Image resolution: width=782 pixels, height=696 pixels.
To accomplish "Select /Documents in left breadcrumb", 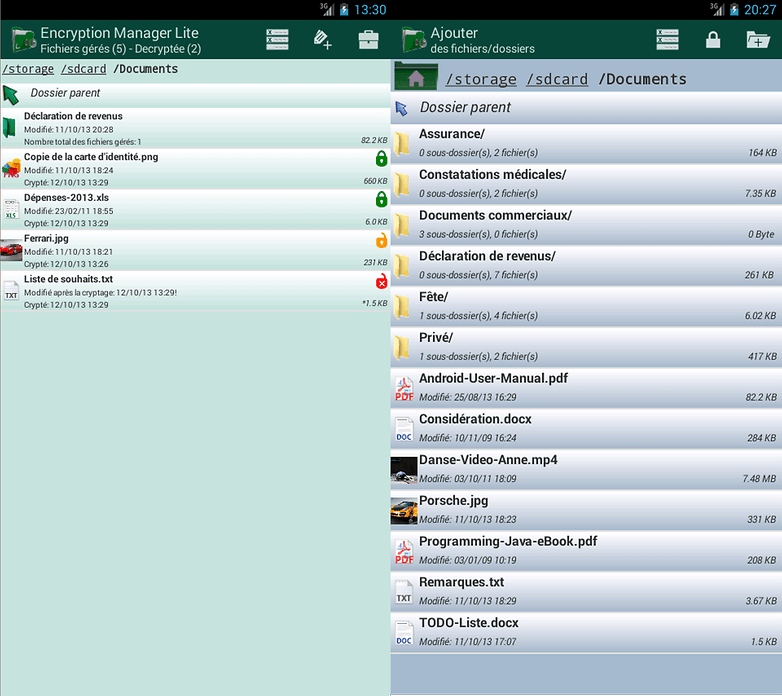I will click(x=146, y=69).
